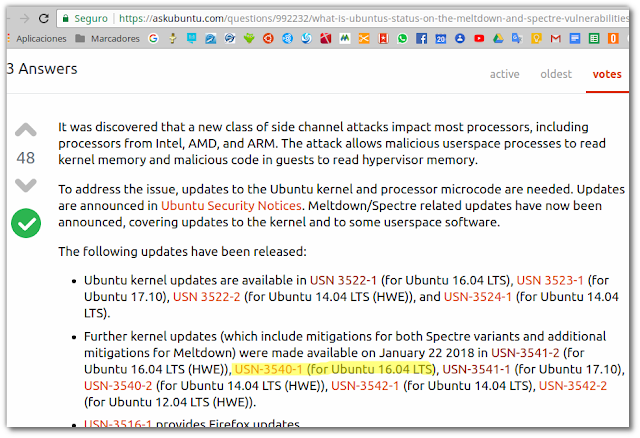The height and width of the screenshot is (438, 640).
Task: Open the green Google Sheets bookmark icon
Action: tap(594, 39)
